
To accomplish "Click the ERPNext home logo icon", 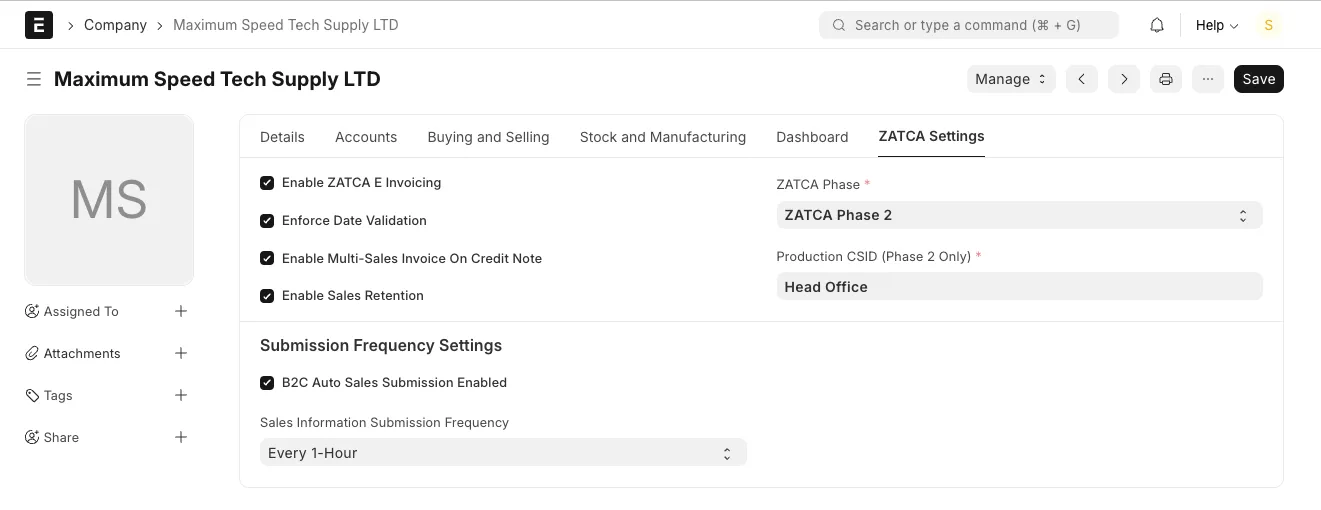I will (38, 25).
